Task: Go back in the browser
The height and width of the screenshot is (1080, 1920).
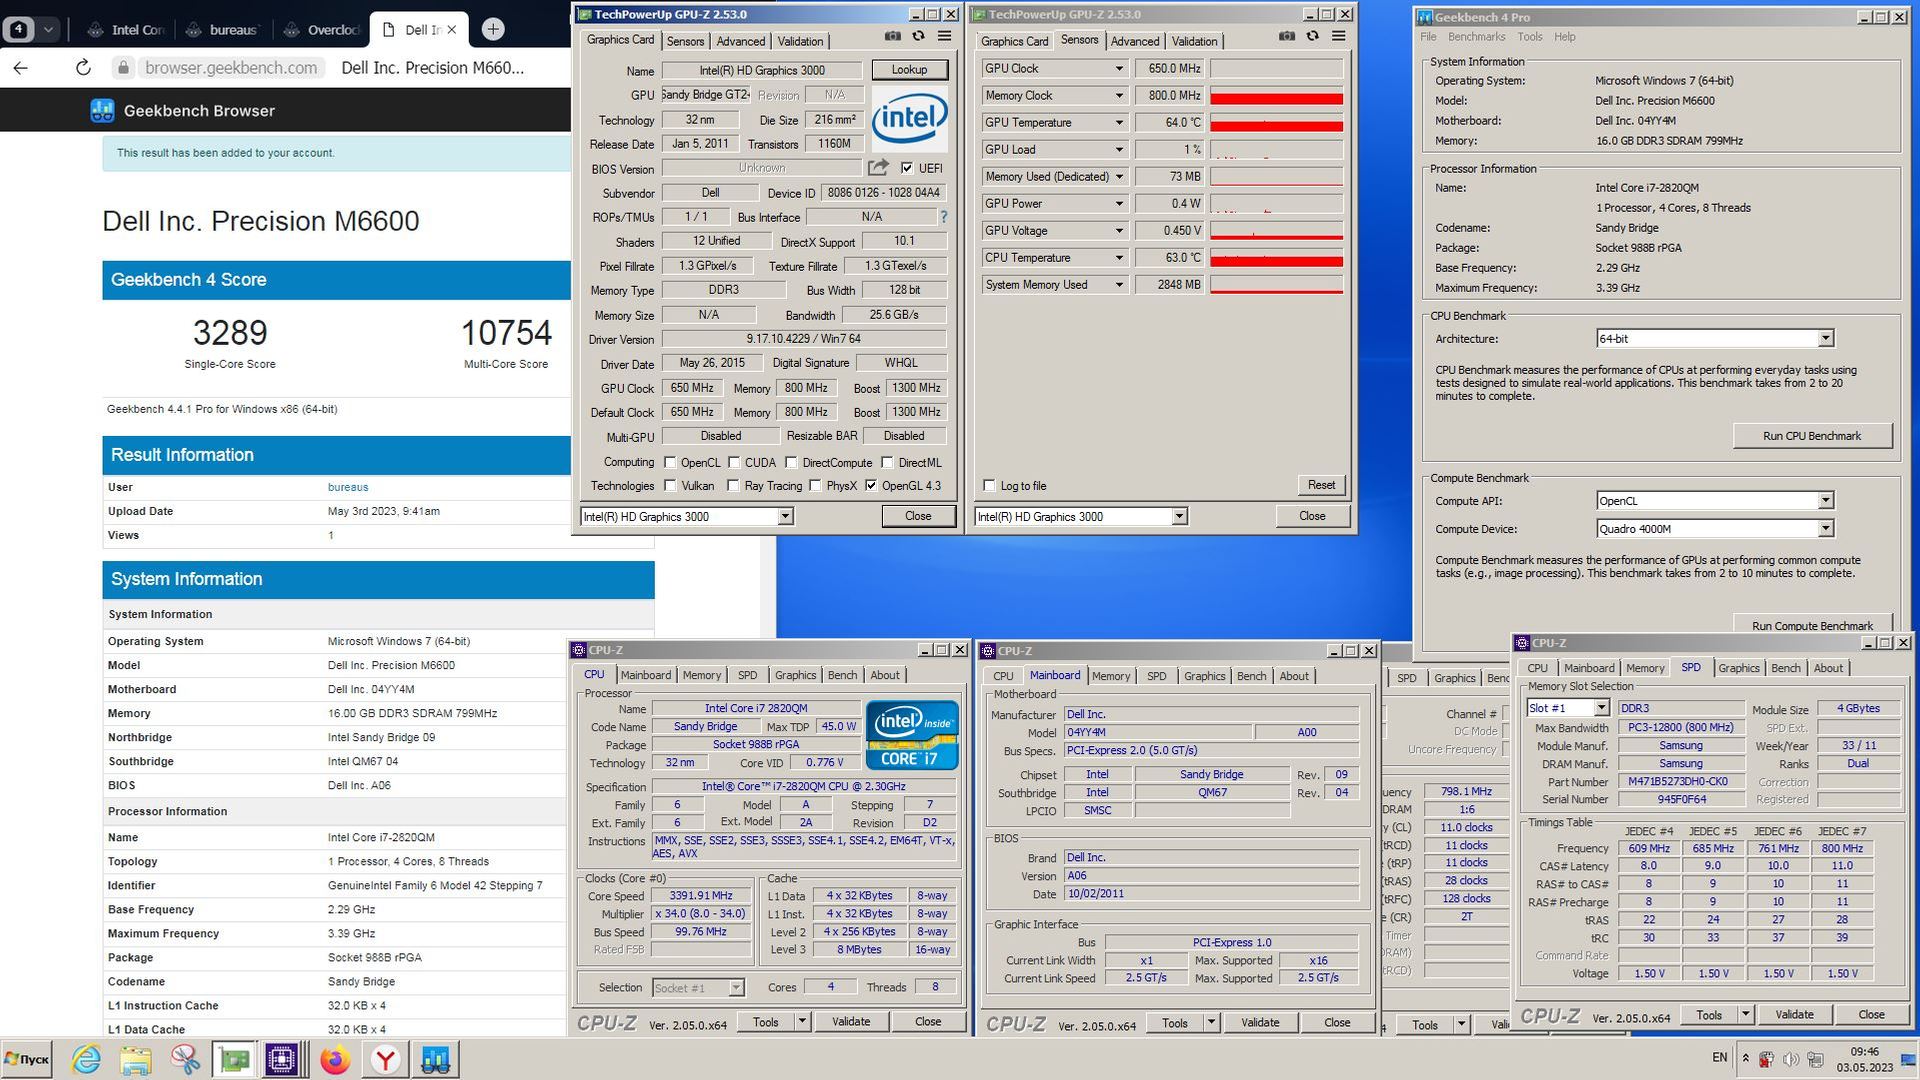Action: tap(21, 68)
